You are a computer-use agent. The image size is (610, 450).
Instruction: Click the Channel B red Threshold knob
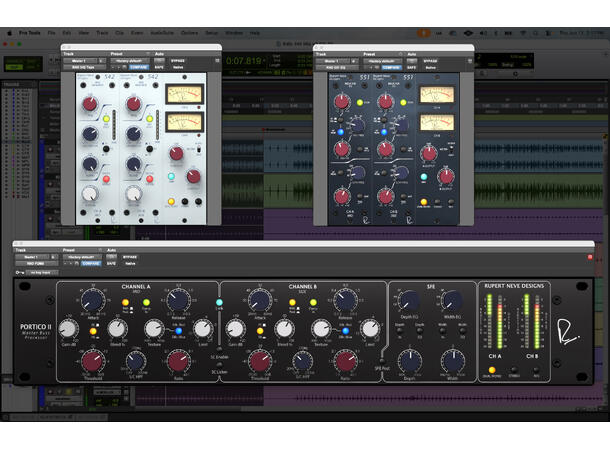(260, 361)
